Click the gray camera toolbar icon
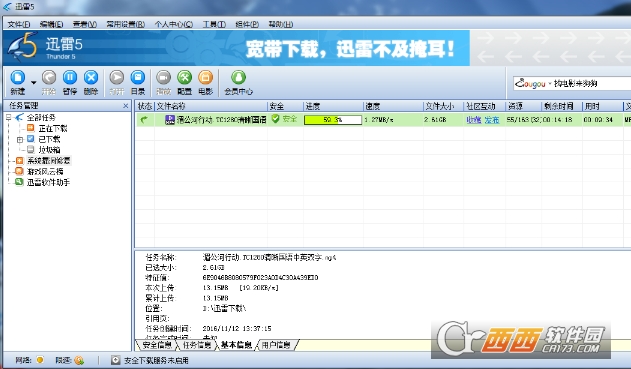The image size is (631, 369). click(x=163, y=77)
